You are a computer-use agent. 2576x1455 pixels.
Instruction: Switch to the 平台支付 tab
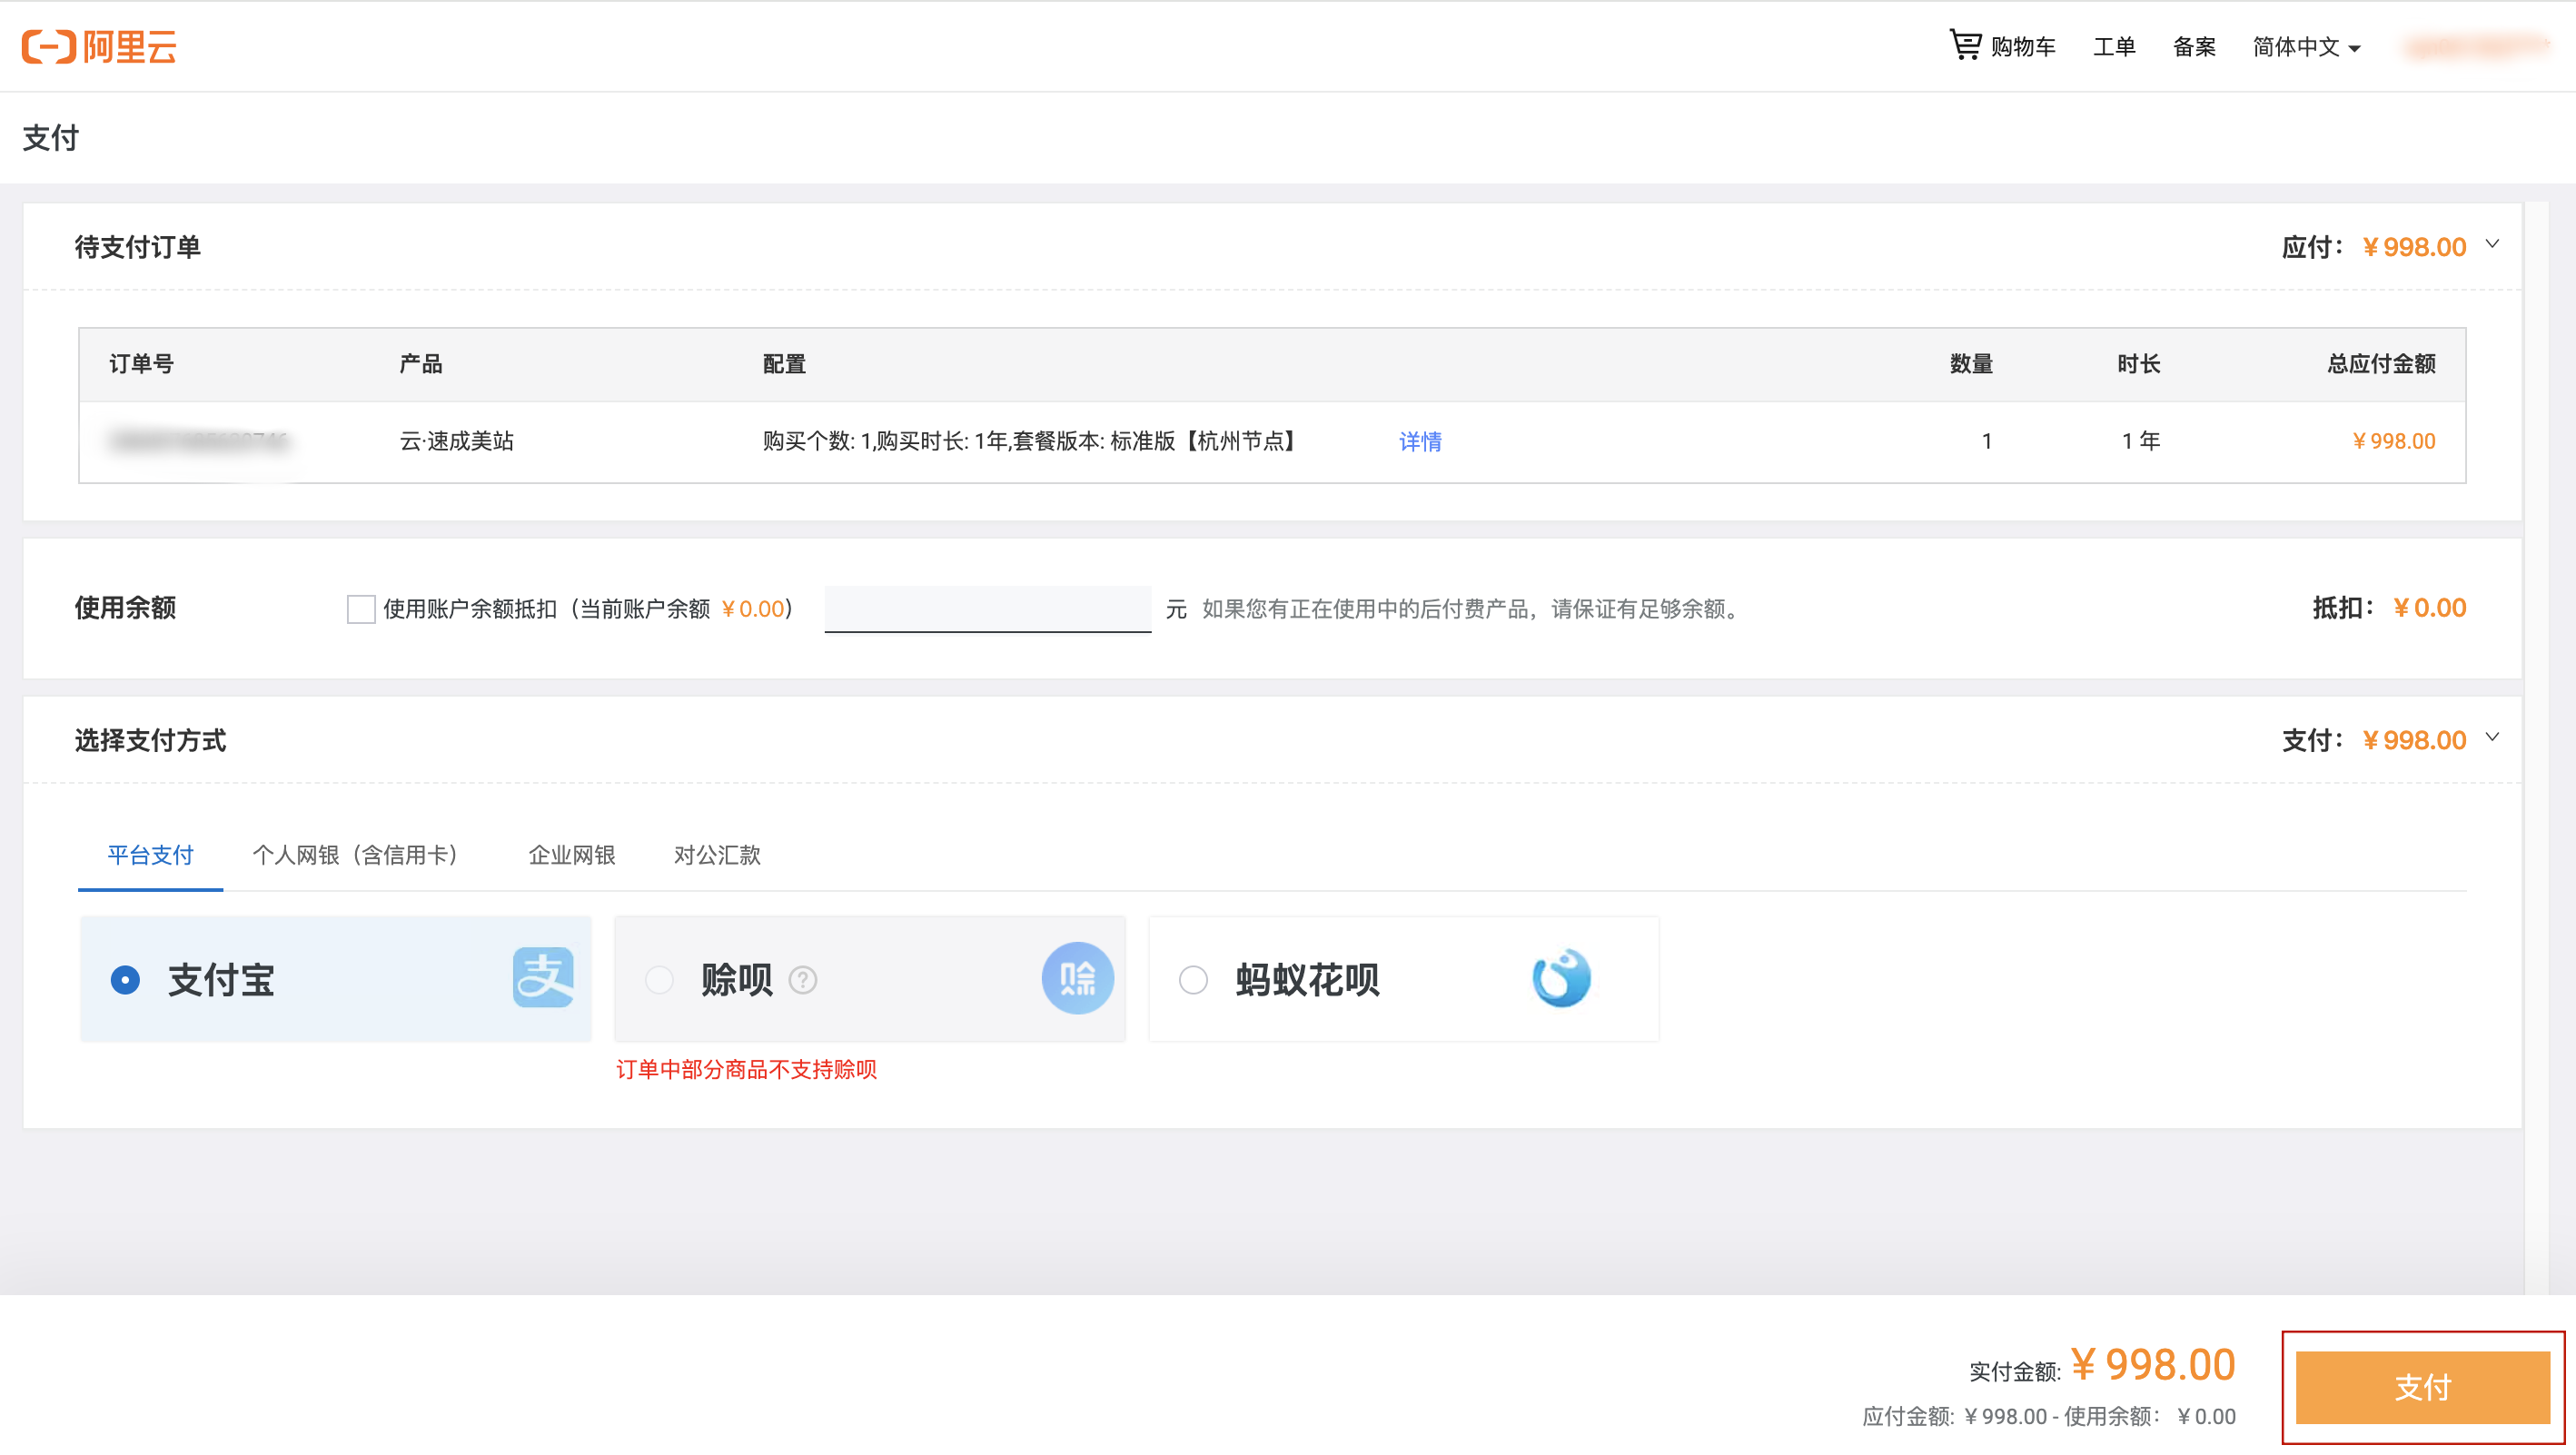point(150,855)
